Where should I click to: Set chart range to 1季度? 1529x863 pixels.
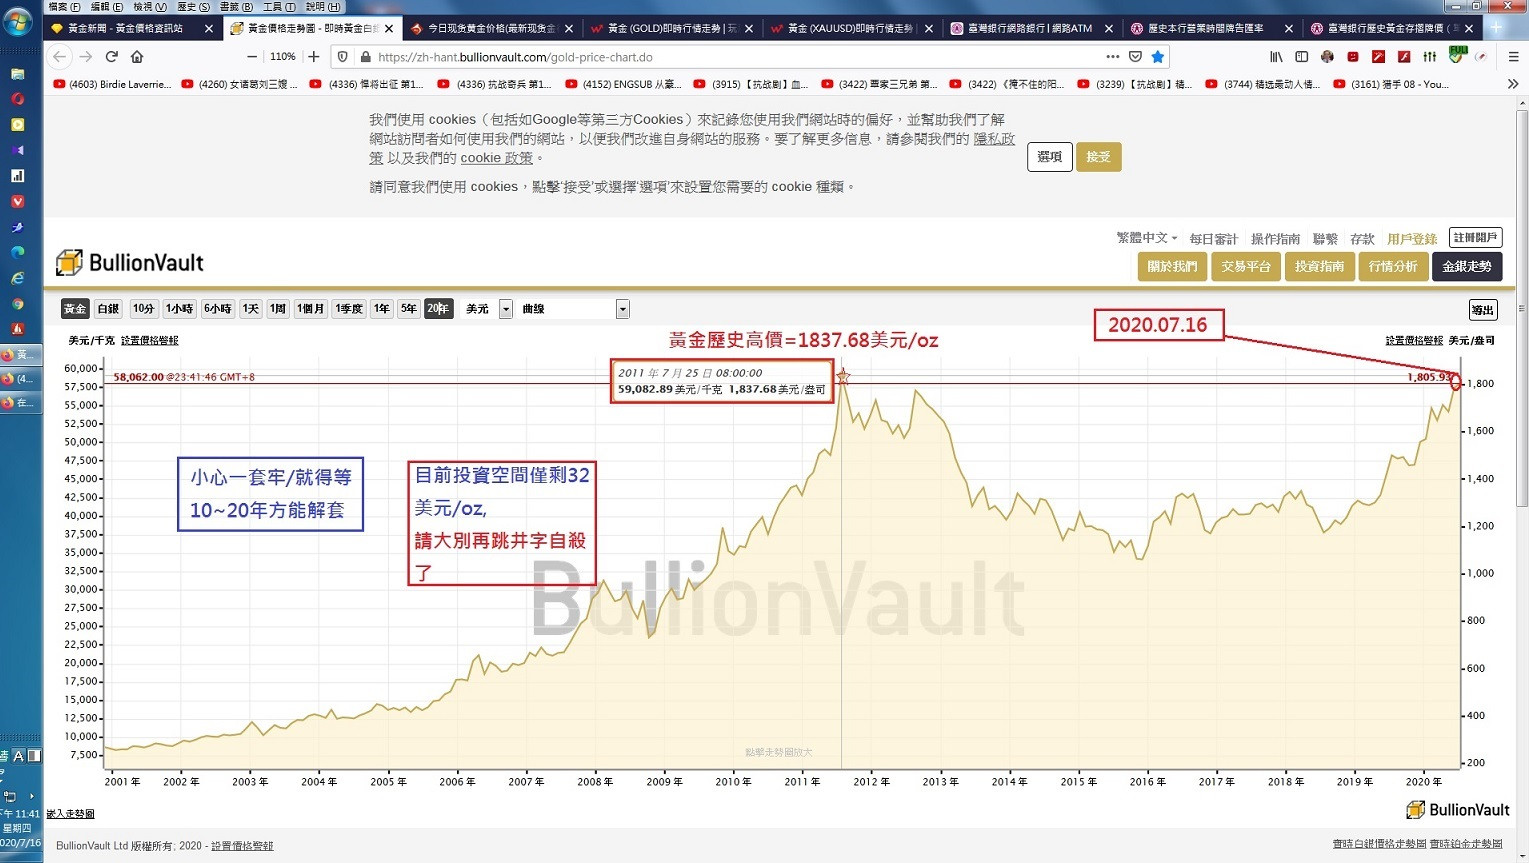tap(349, 309)
